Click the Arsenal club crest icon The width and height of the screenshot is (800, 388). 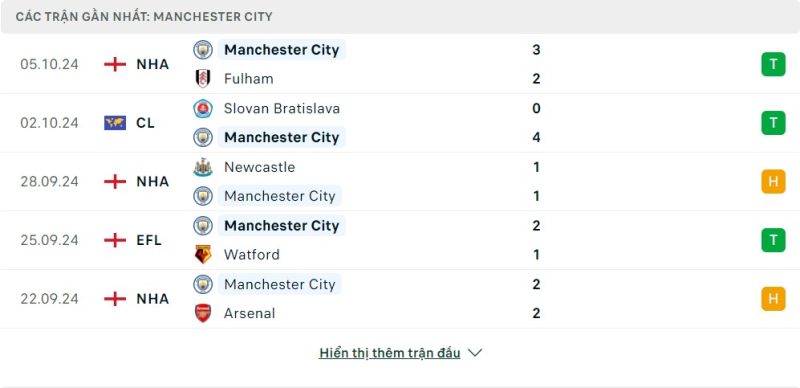pyautogui.click(x=203, y=313)
